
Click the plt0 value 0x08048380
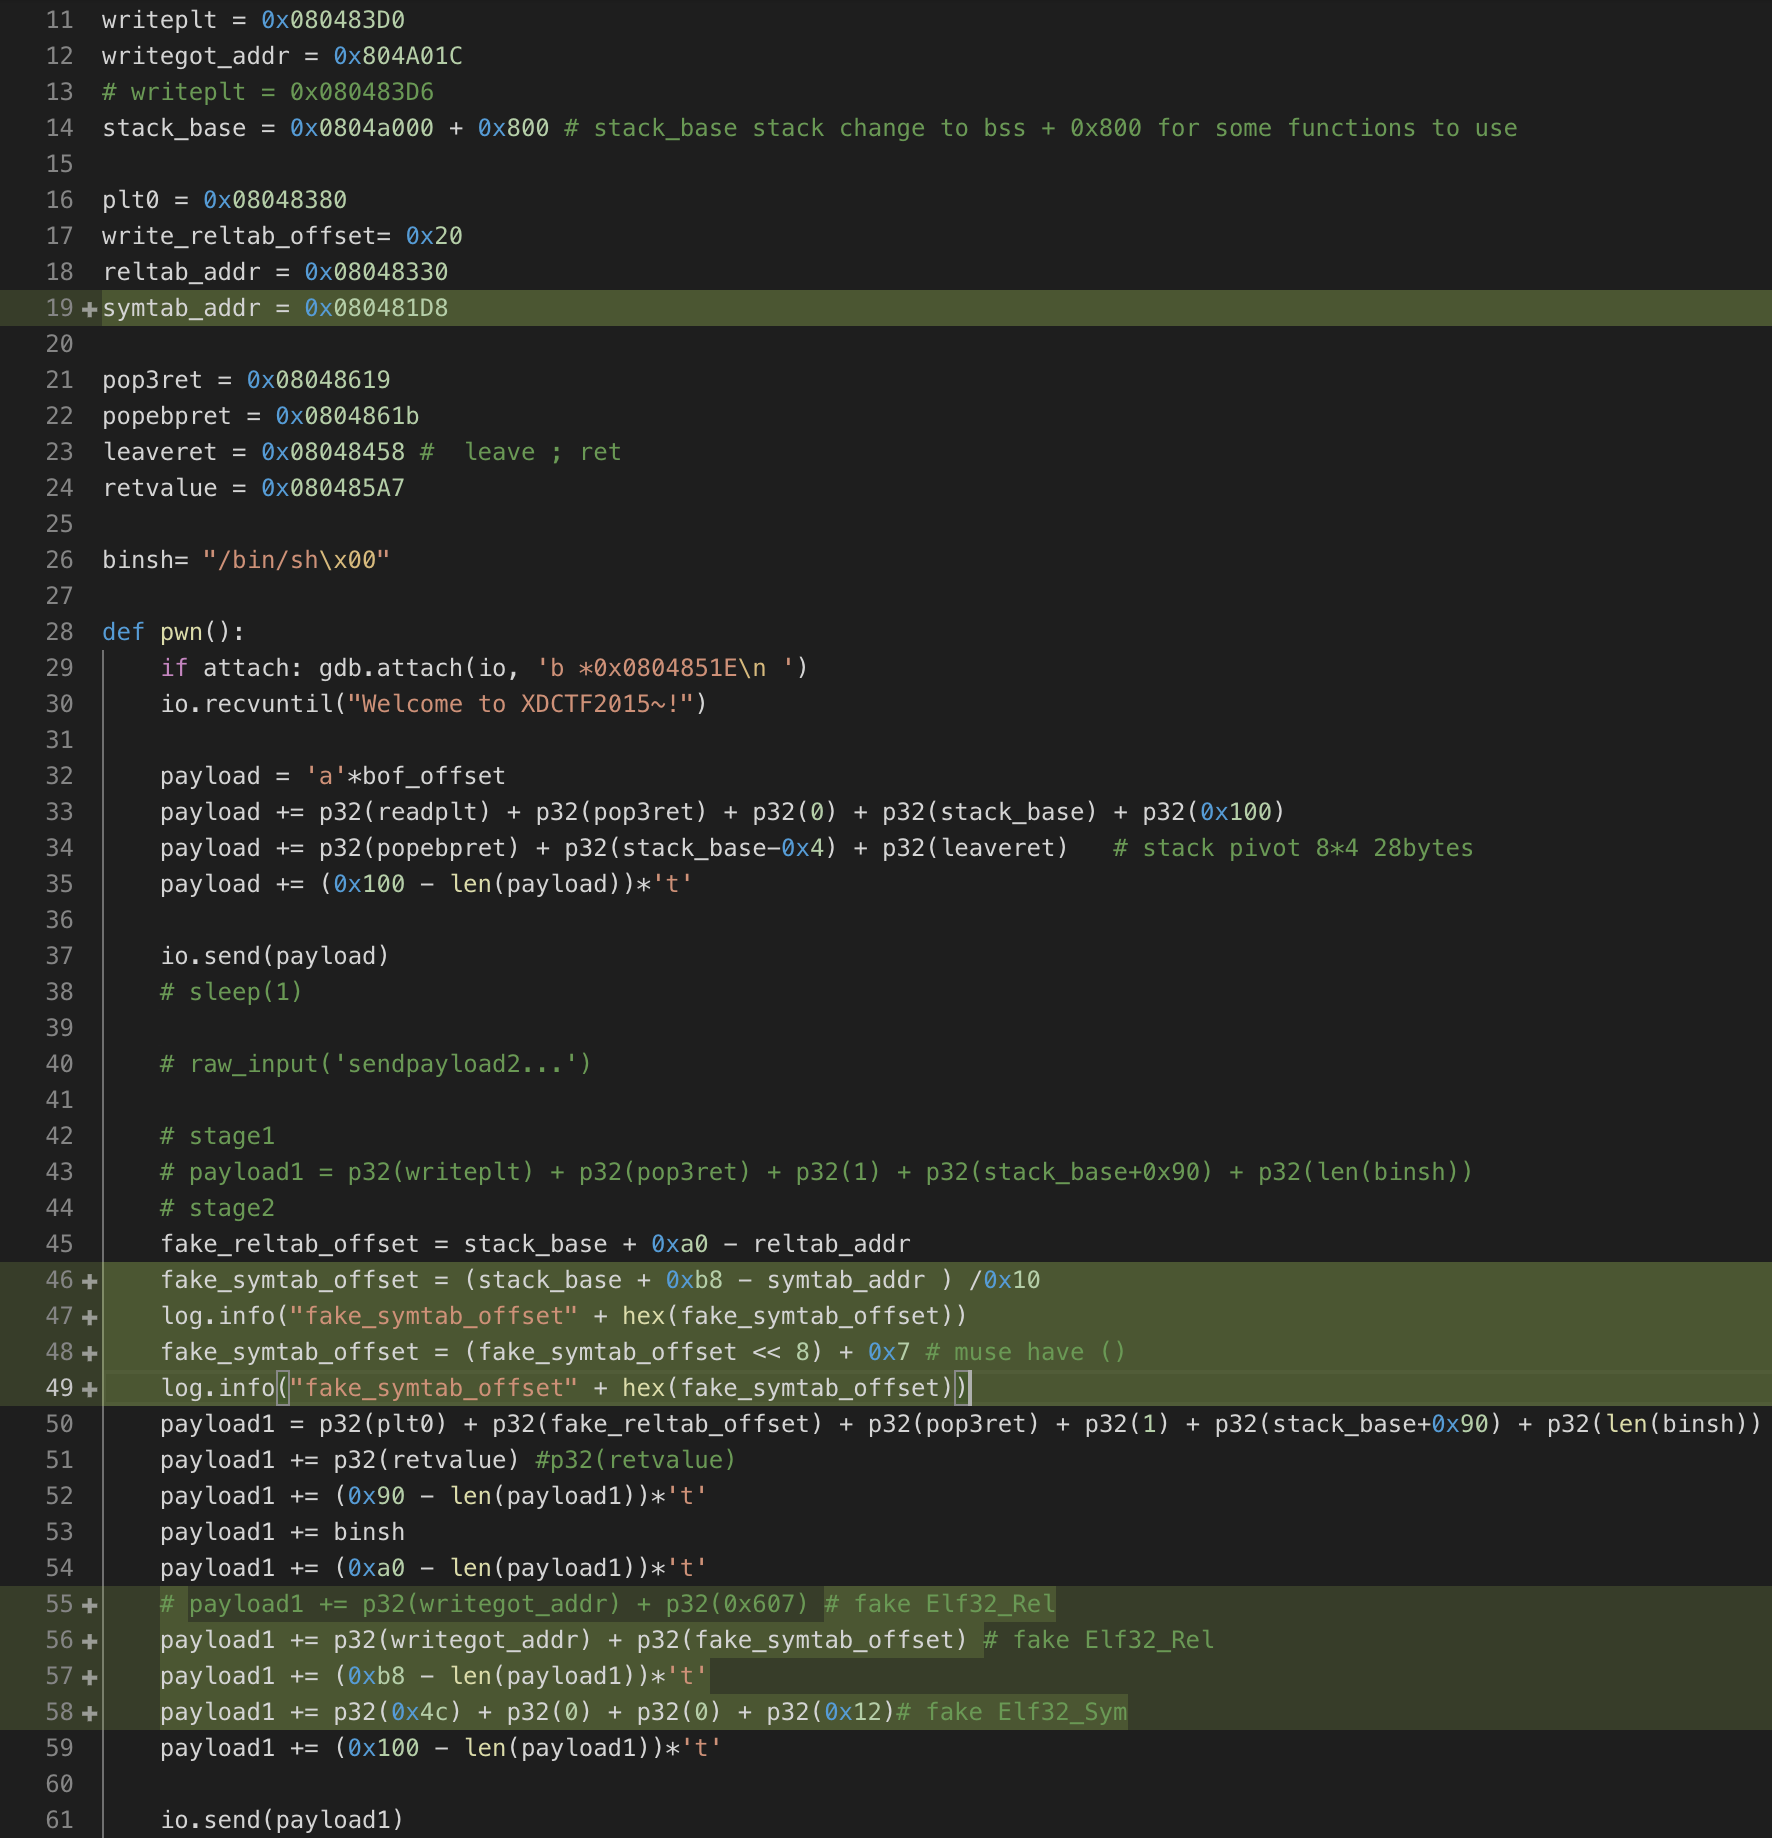275,200
